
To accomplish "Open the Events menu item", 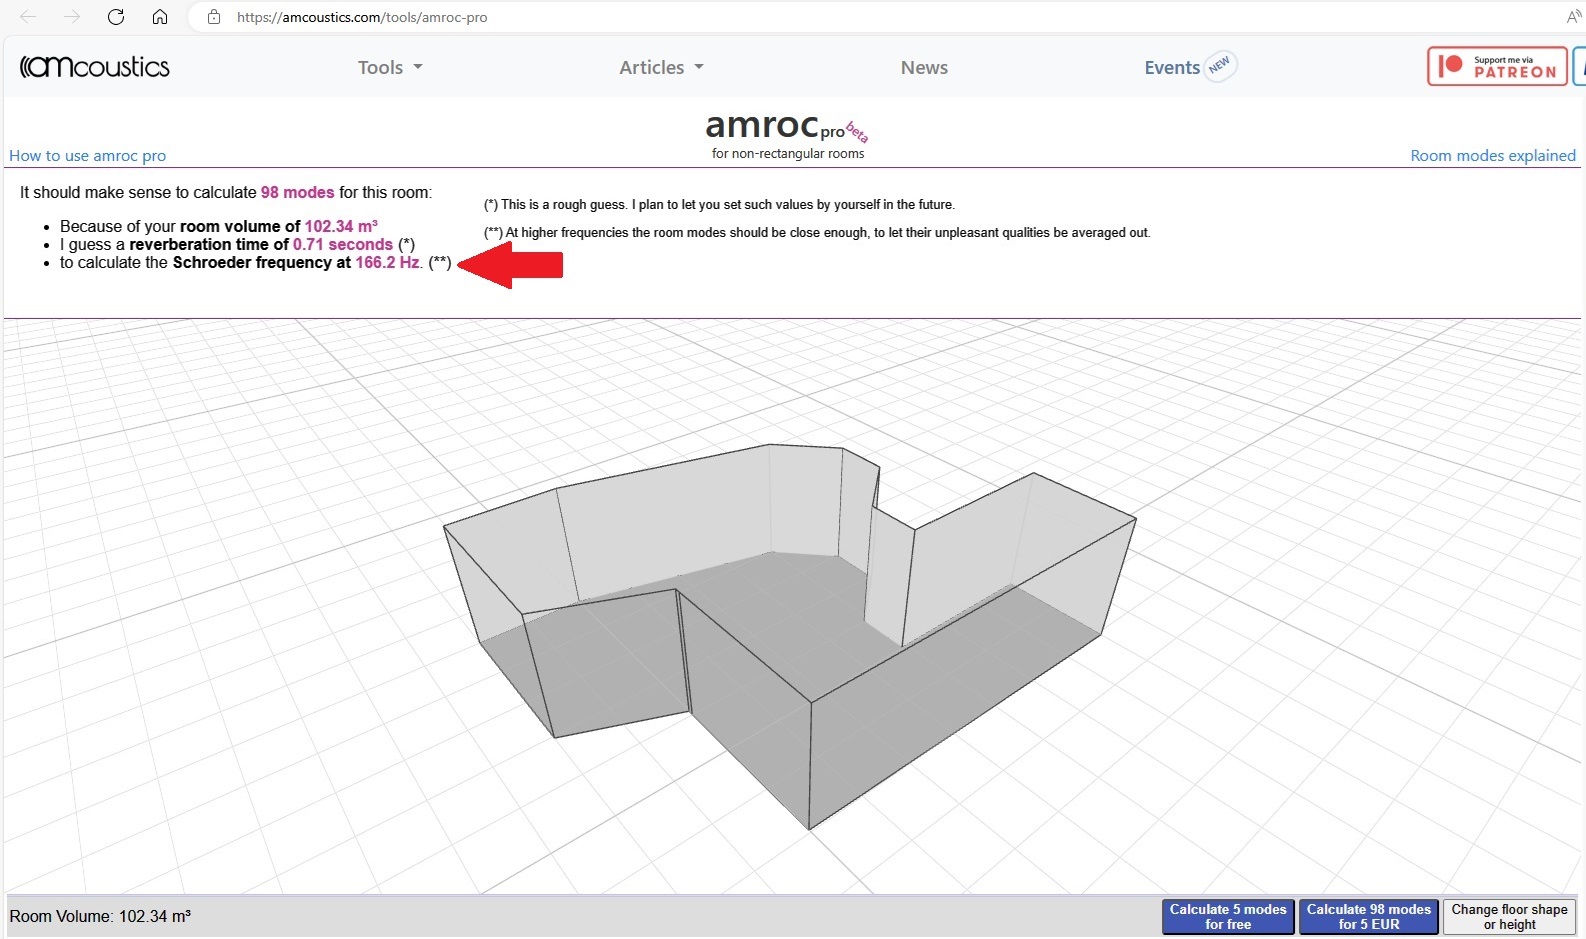I will coord(1172,67).
